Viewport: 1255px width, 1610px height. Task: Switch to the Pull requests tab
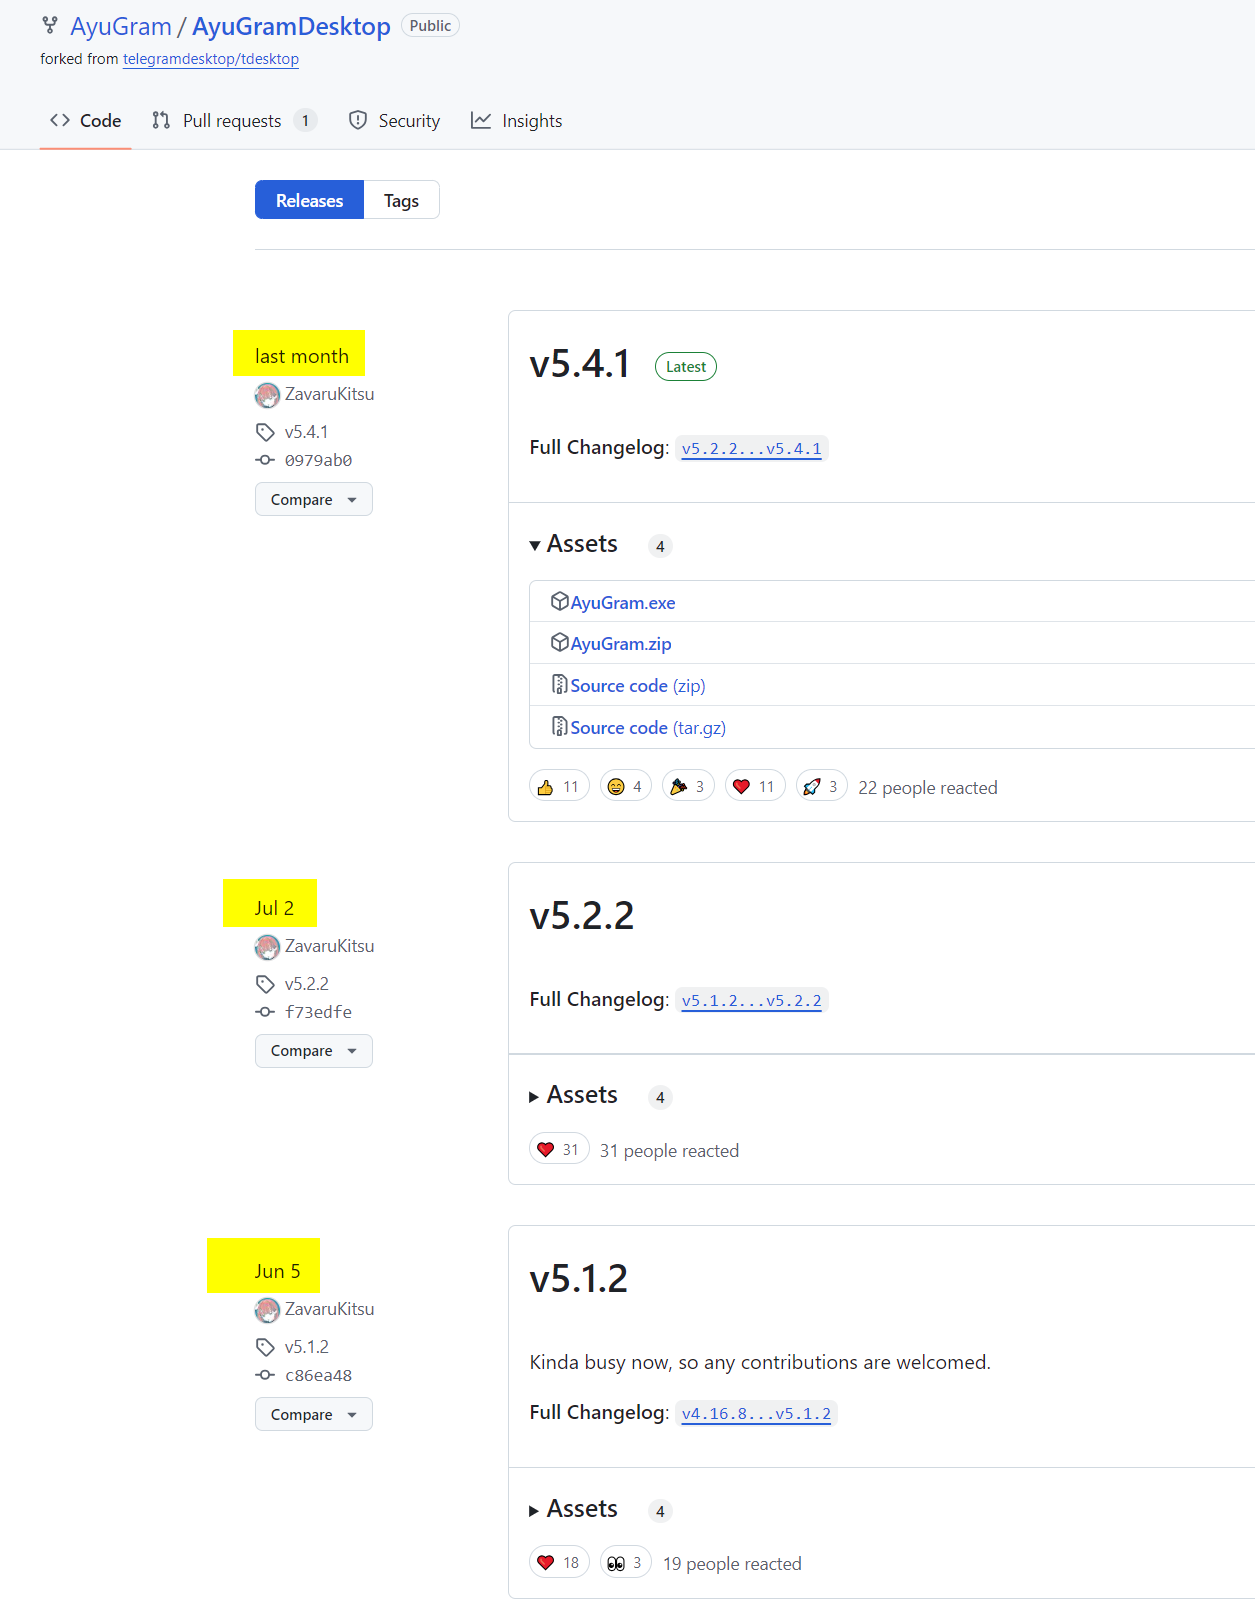coord(234,121)
